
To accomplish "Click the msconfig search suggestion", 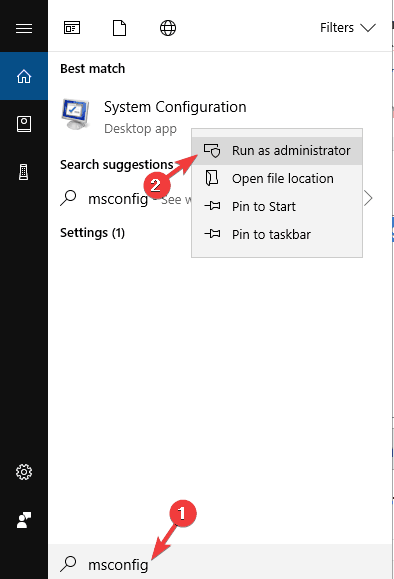I will pyautogui.click(x=118, y=199).
